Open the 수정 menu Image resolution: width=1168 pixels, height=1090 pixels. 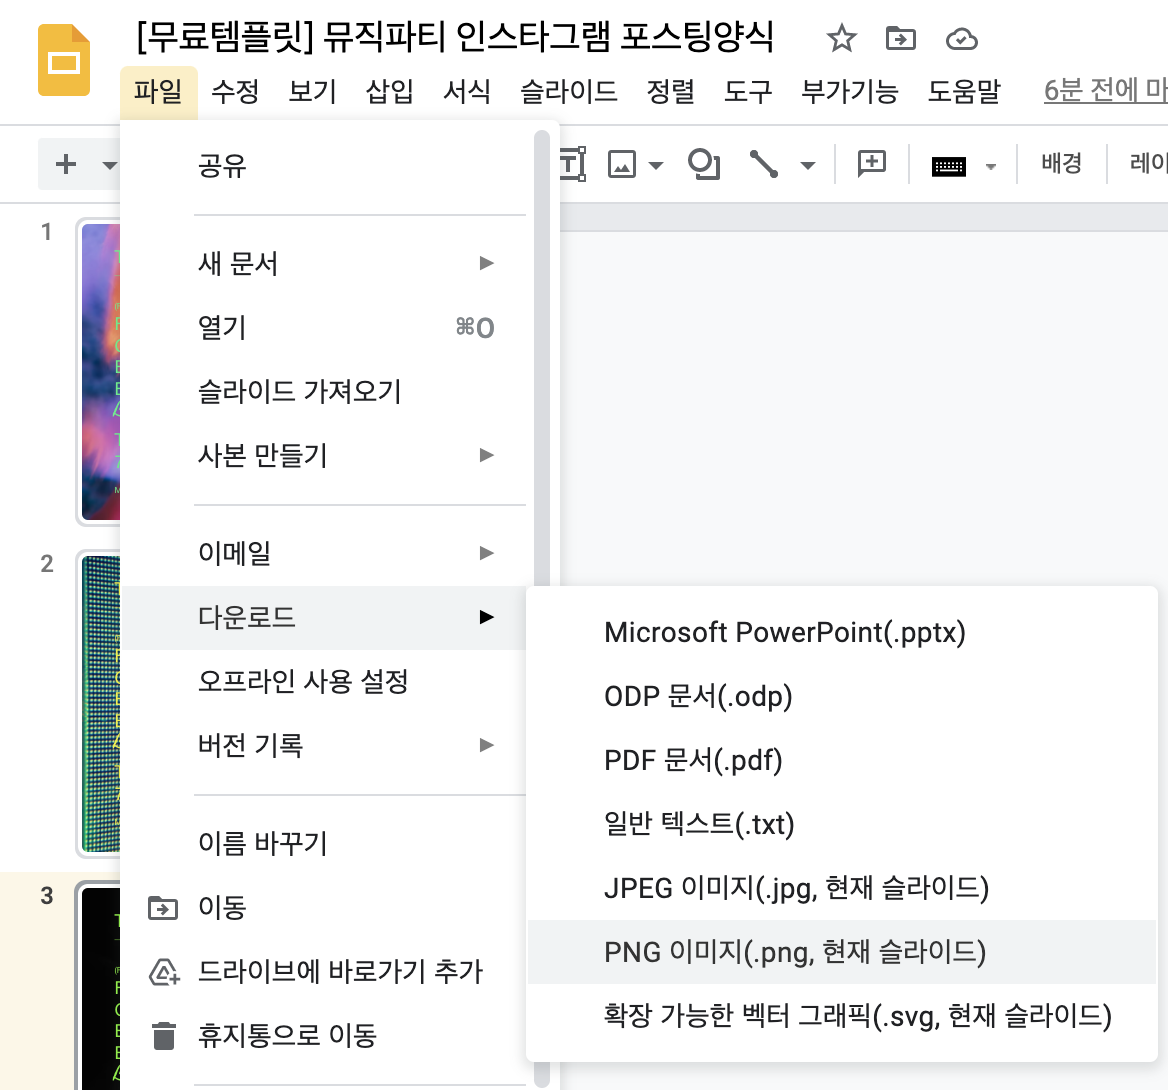click(x=235, y=92)
